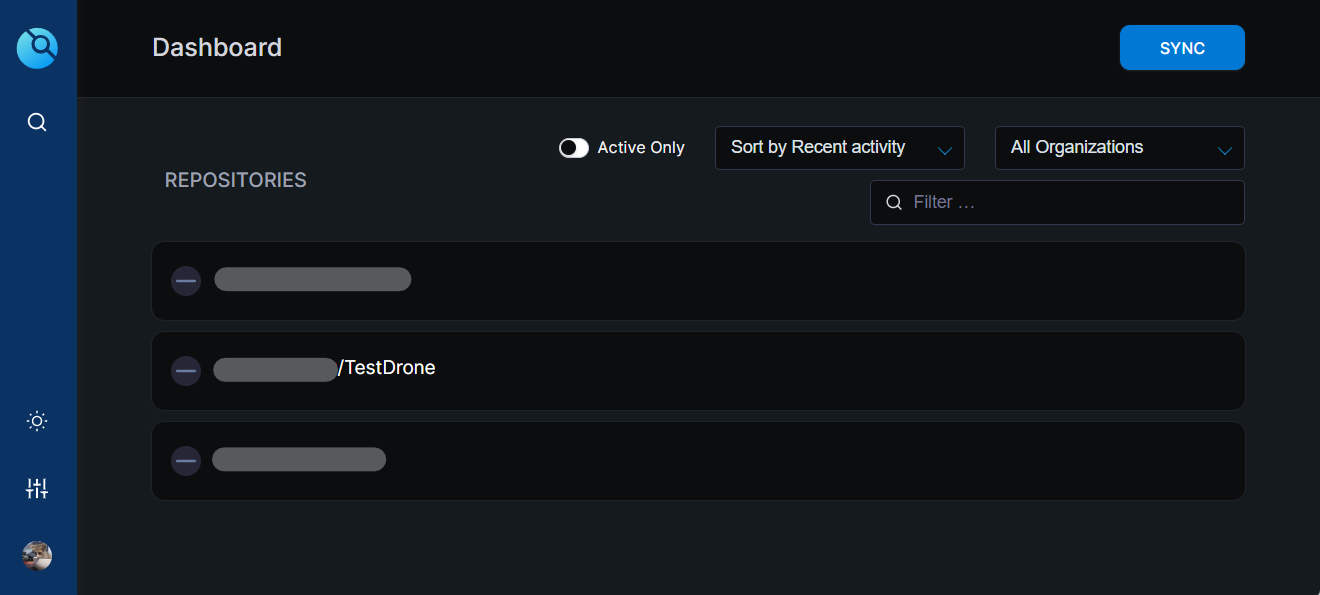
Task: Click the SYNC button
Action: click(x=1182, y=48)
